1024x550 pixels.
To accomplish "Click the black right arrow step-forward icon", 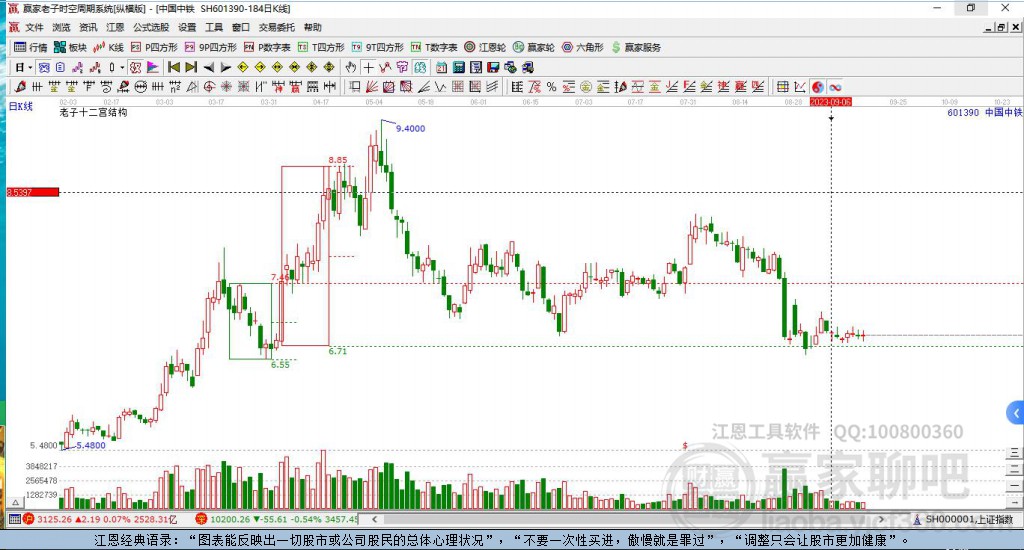I will (x=225, y=67).
